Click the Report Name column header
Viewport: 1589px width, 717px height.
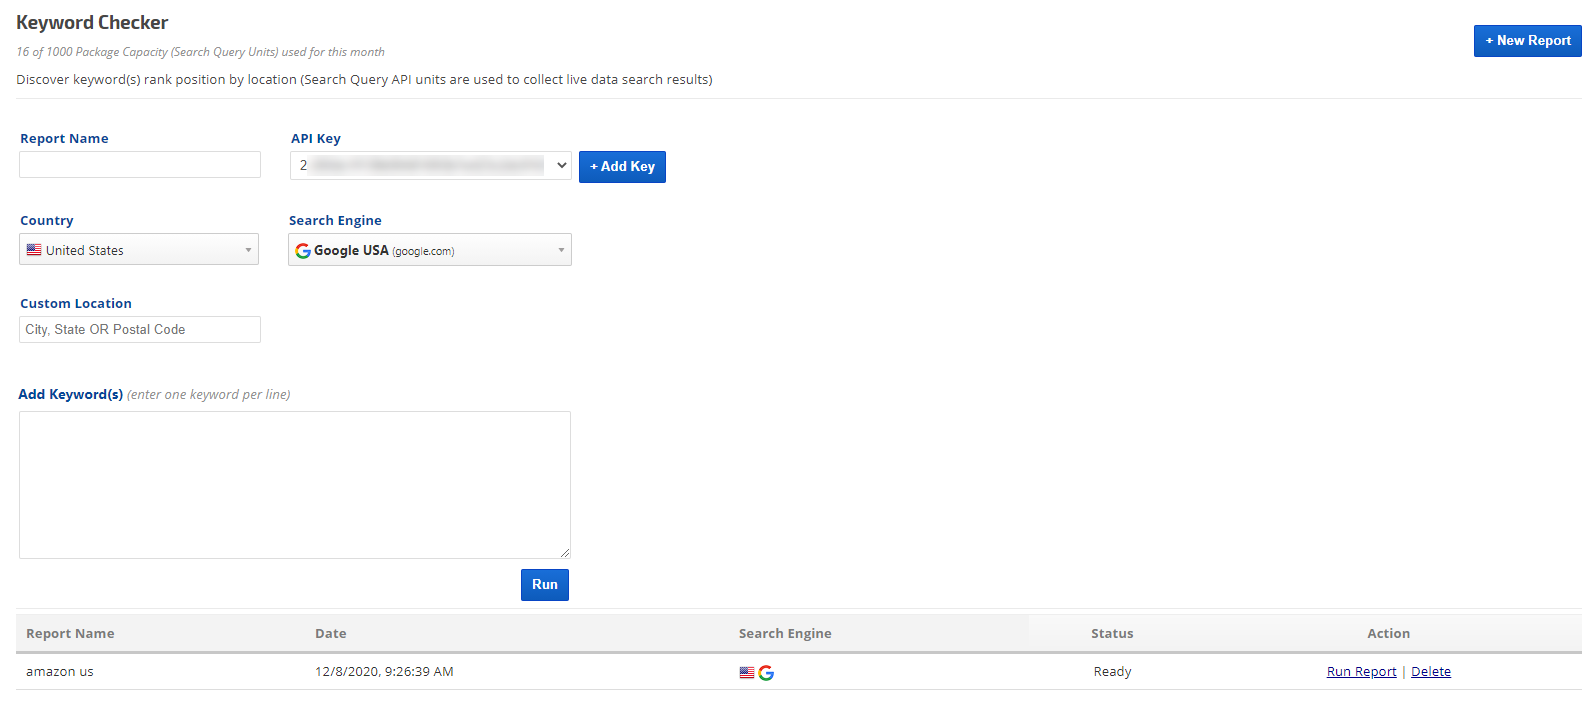(70, 634)
